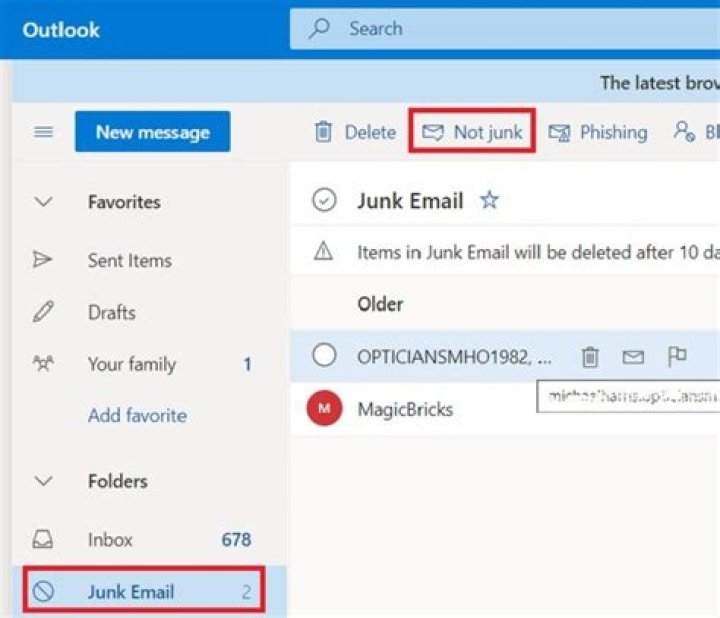Click the Older group header
Screen dimensions: 720x618
tap(380, 304)
